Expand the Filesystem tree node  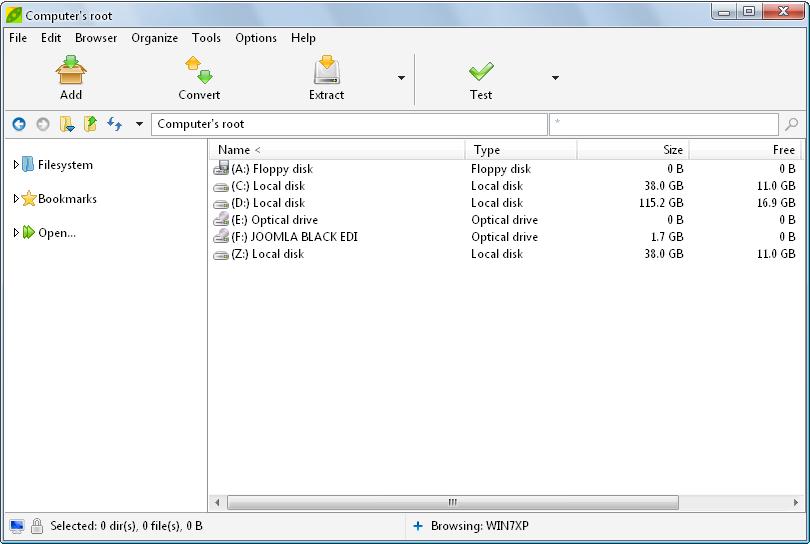[15, 165]
